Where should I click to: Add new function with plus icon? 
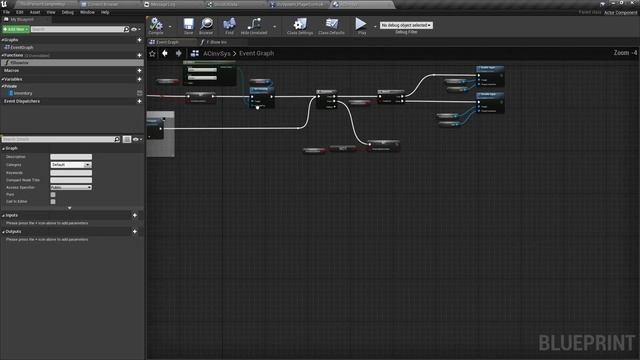[x=139, y=55]
